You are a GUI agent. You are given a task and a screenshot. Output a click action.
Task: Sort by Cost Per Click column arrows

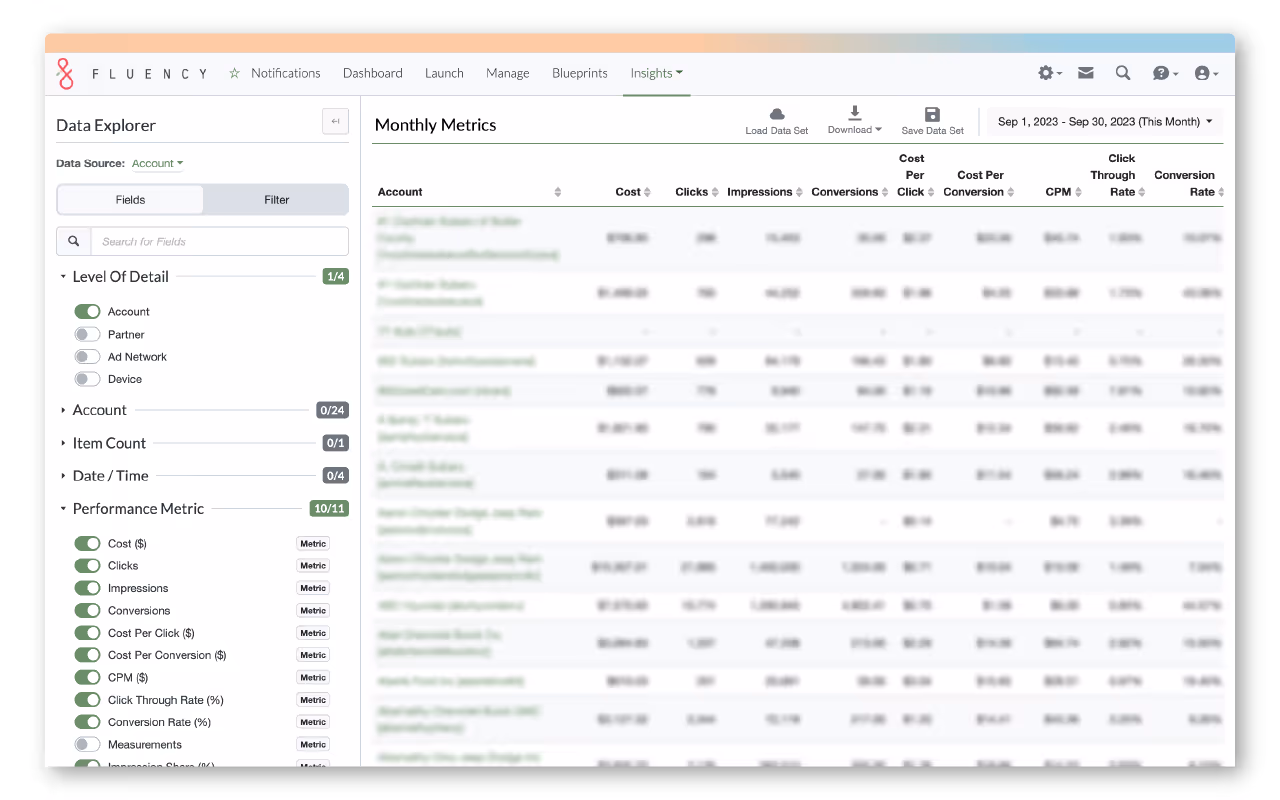click(x=931, y=192)
